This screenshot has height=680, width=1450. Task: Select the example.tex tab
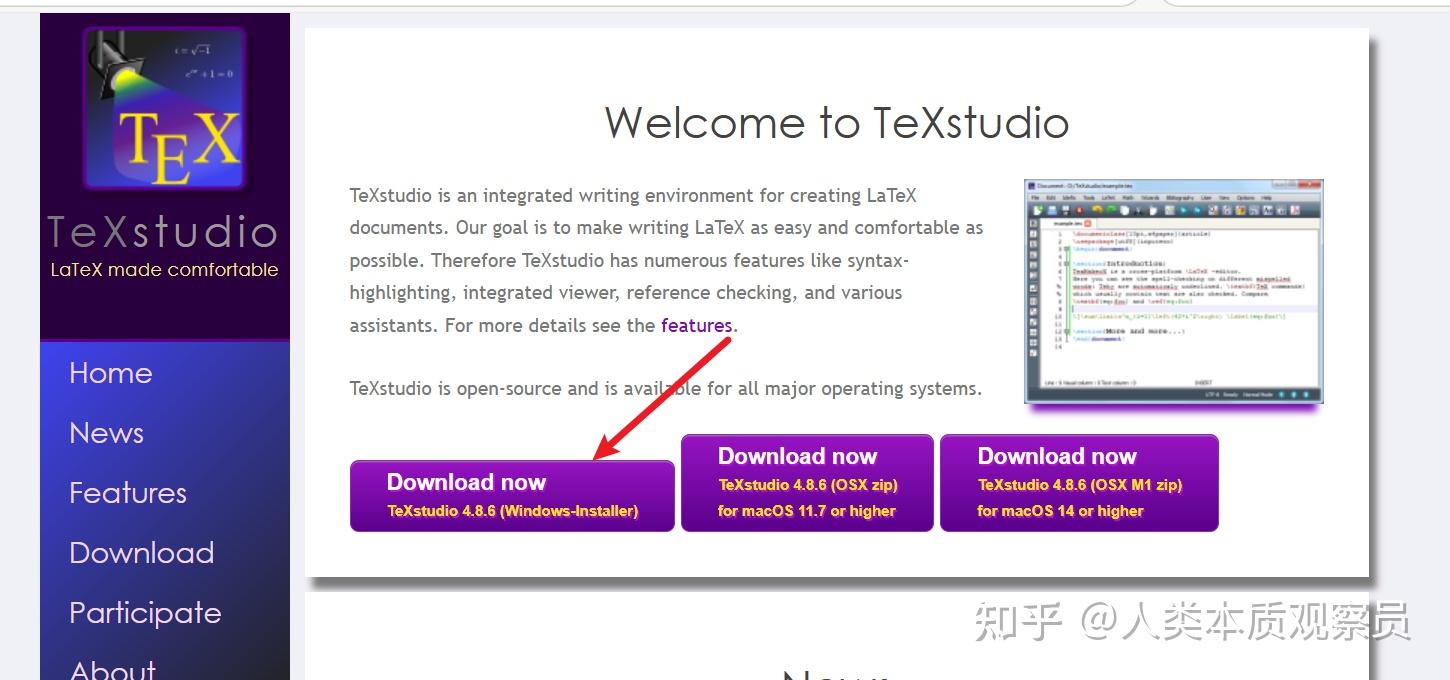click(x=1068, y=222)
